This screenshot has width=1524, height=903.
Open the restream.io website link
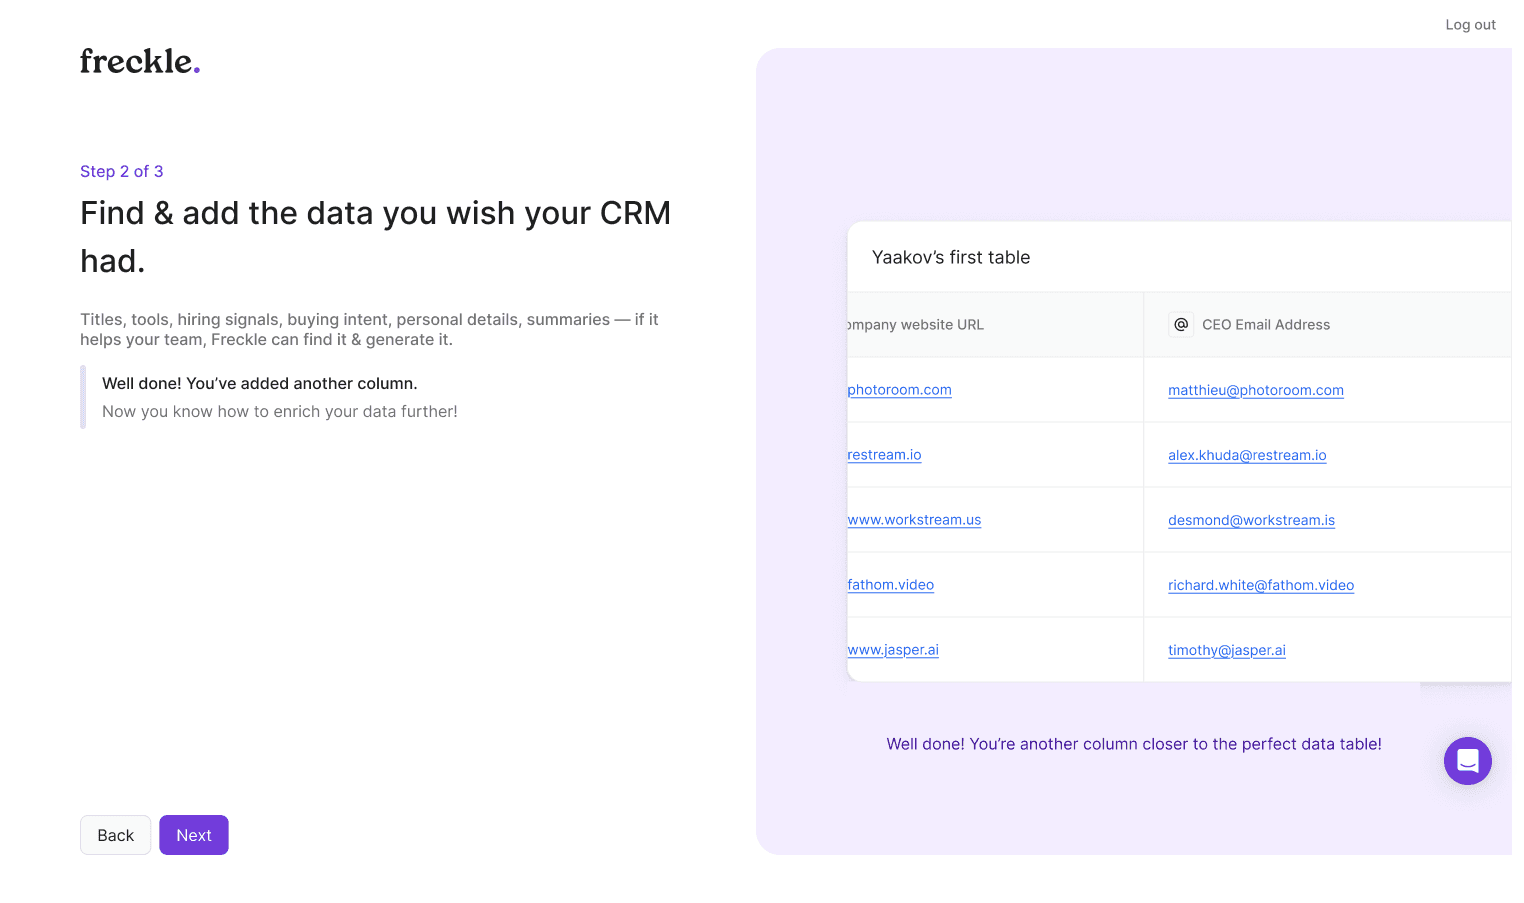[x=884, y=455]
